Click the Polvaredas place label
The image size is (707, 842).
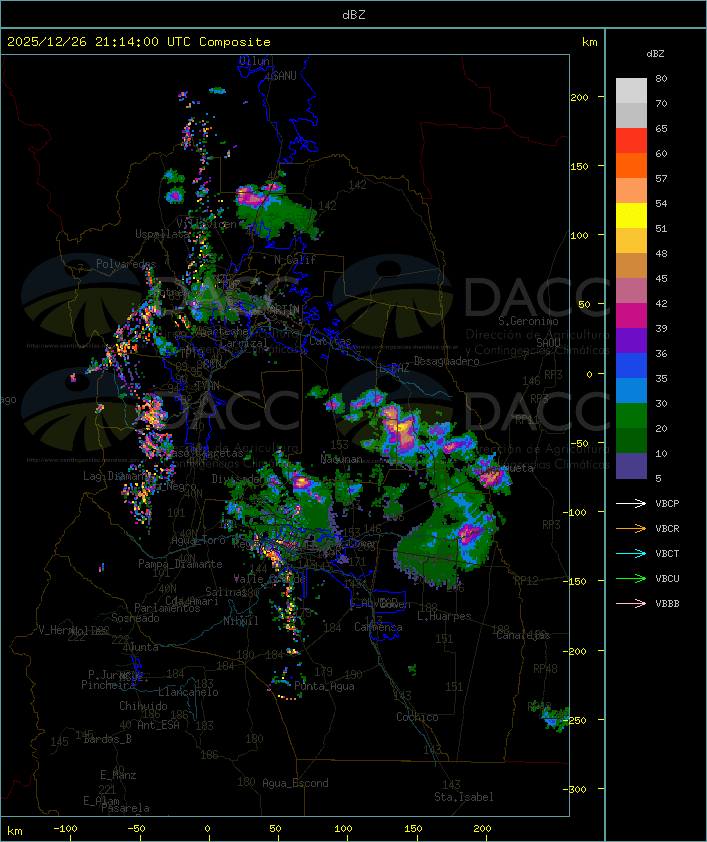coord(126,264)
